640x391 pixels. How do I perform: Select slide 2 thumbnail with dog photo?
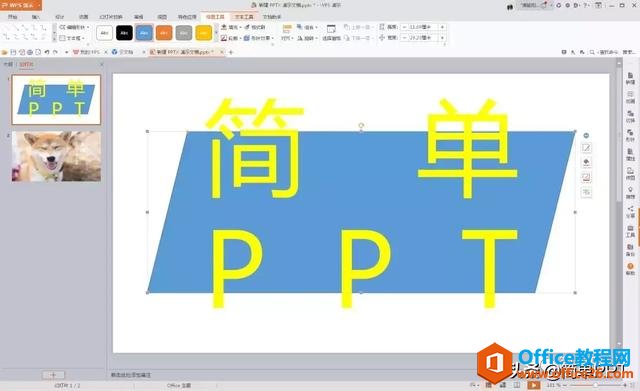tap(56, 156)
